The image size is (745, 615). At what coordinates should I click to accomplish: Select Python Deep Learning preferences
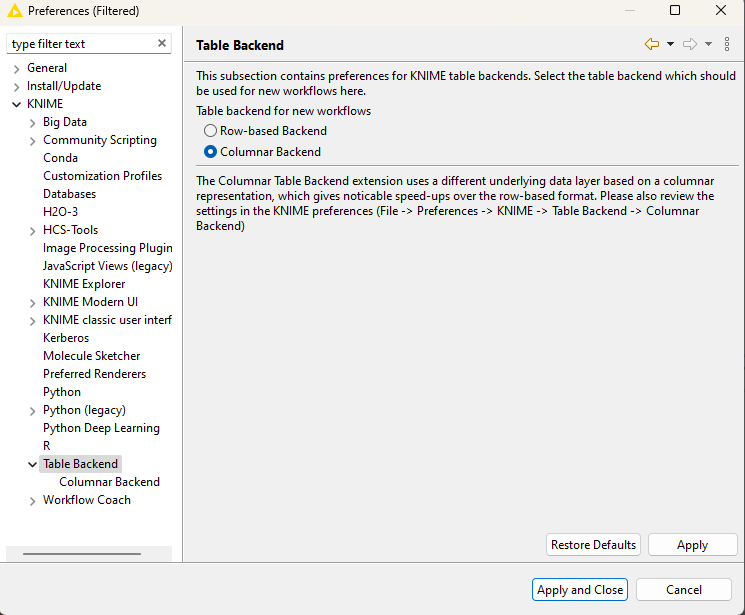coord(101,428)
